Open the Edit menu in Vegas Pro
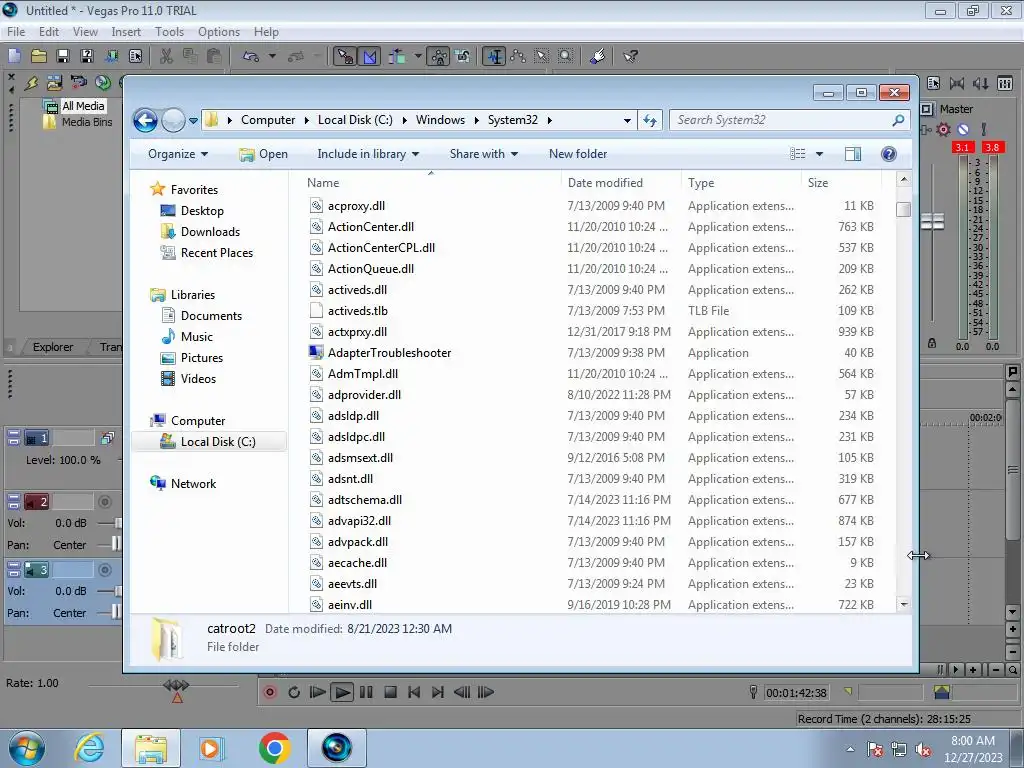 49,31
